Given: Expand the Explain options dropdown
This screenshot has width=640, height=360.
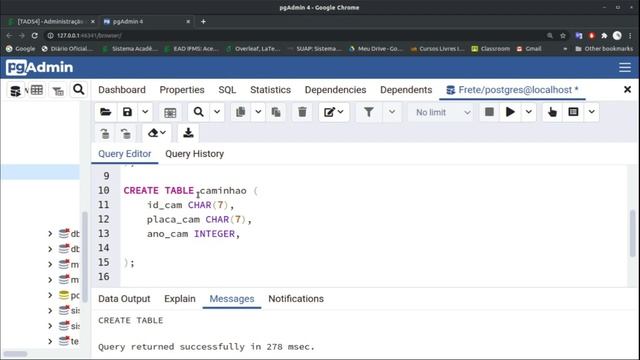Looking at the screenshot, I should click(x=591, y=112).
